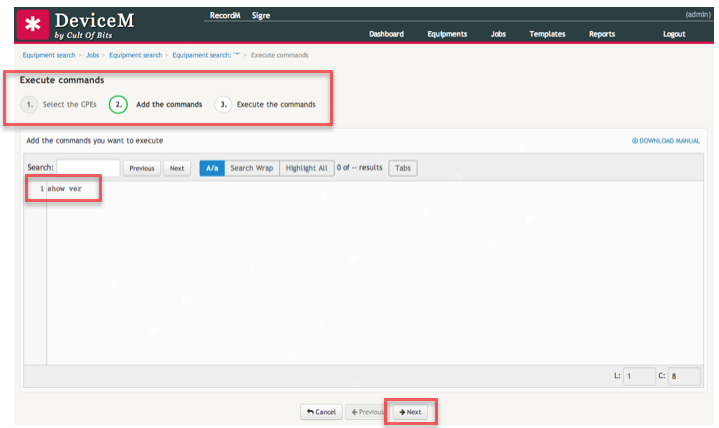Screen dimensions: 719x428
Task: Enable Search Wrap option
Action: pyautogui.click(x=251, y=168)
